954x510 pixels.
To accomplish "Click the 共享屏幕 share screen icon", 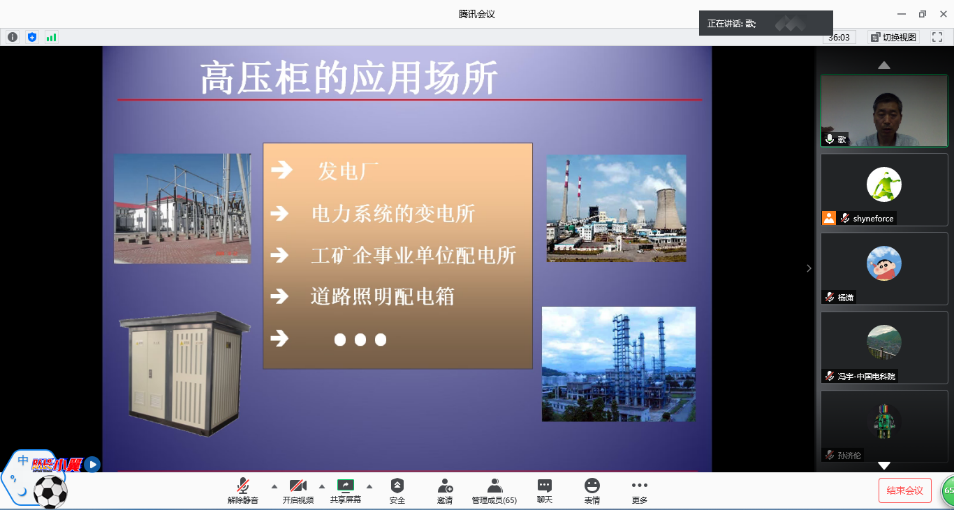I will pyautogui.click(x=345, y=489).
